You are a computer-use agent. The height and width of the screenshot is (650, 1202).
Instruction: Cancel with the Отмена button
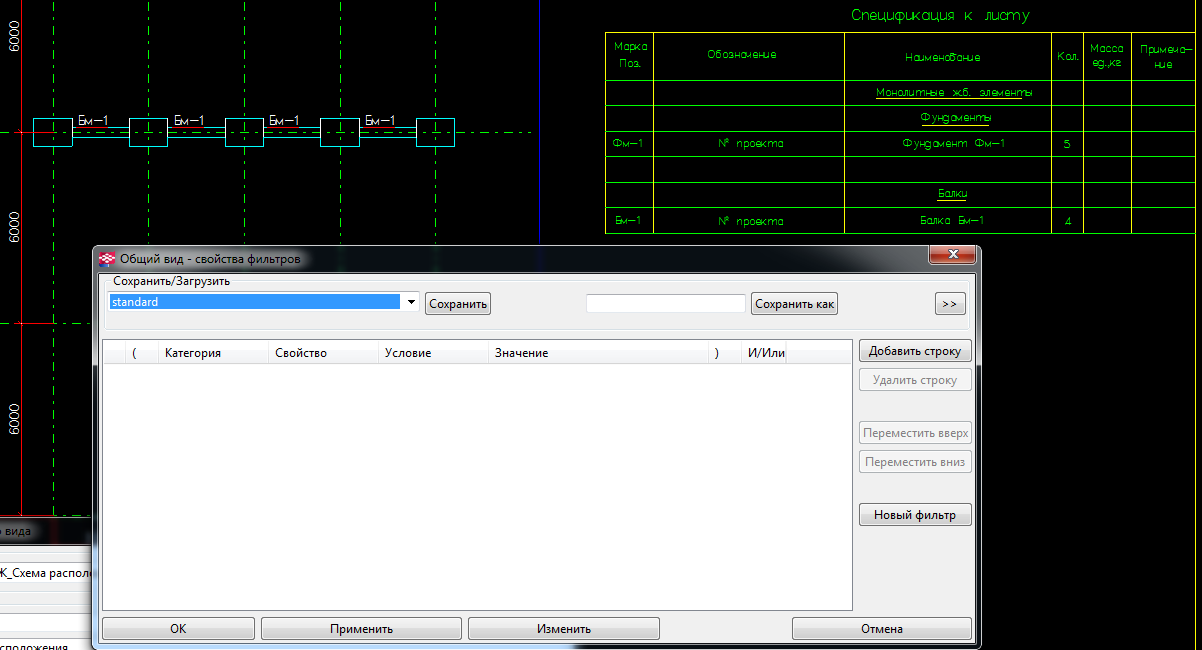tap(881, 629)
